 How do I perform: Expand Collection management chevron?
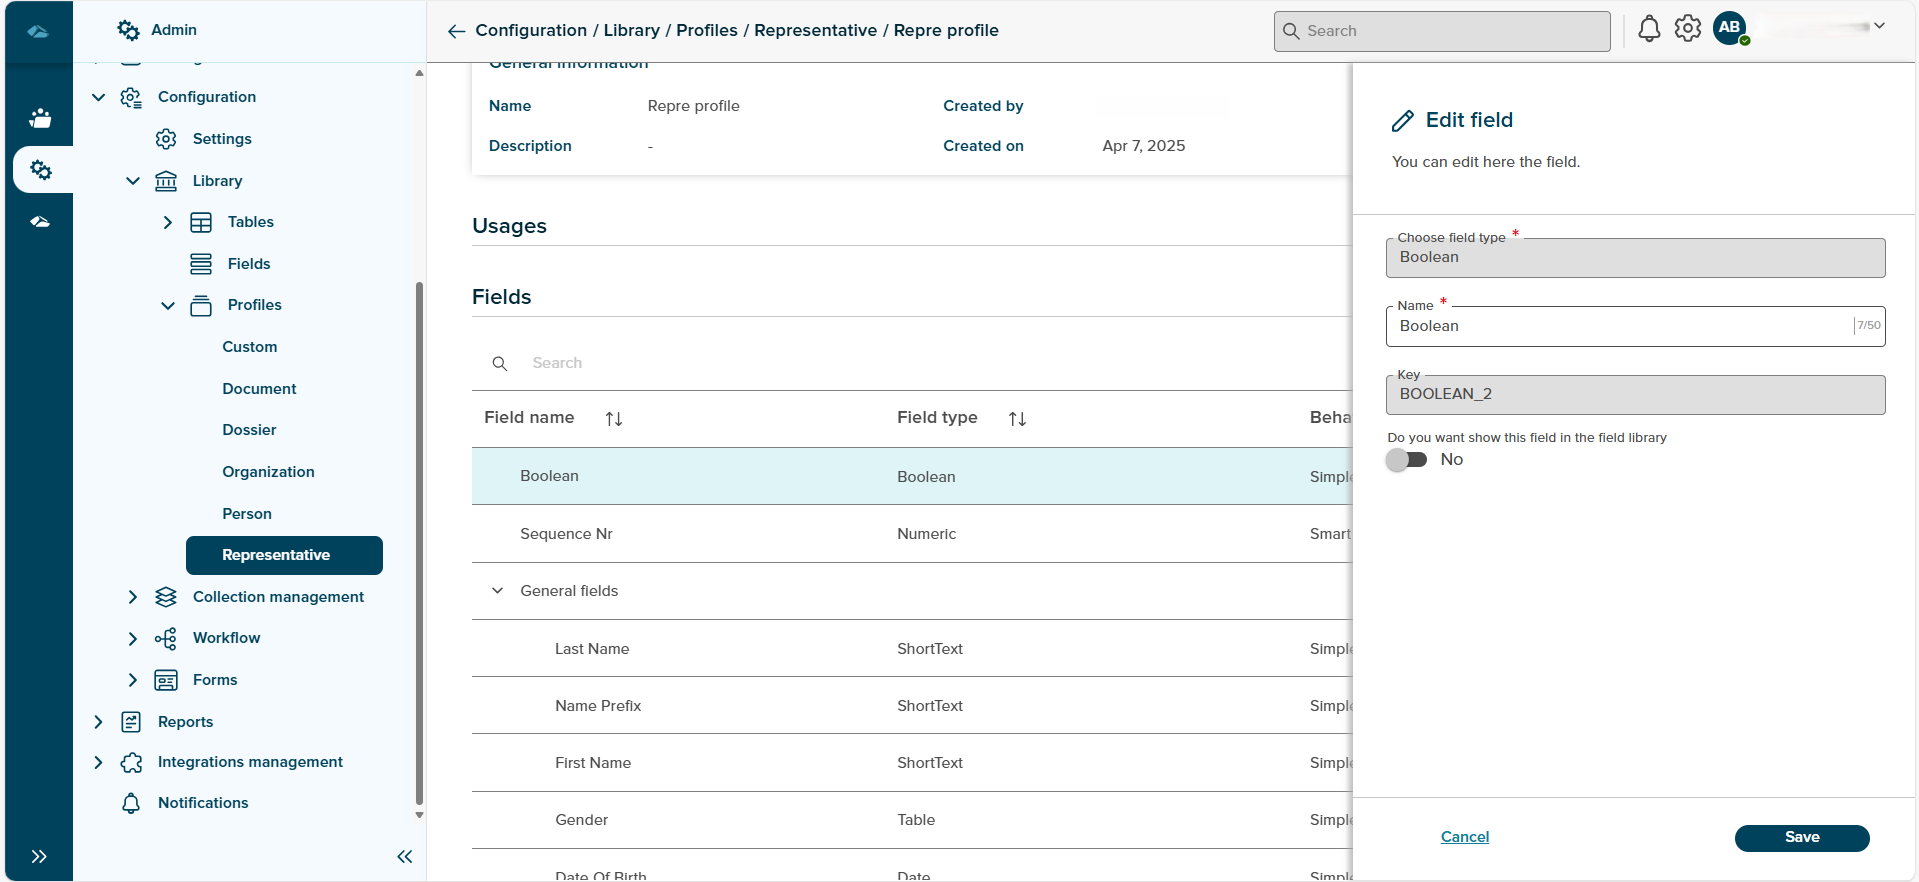tap(133, 597)
